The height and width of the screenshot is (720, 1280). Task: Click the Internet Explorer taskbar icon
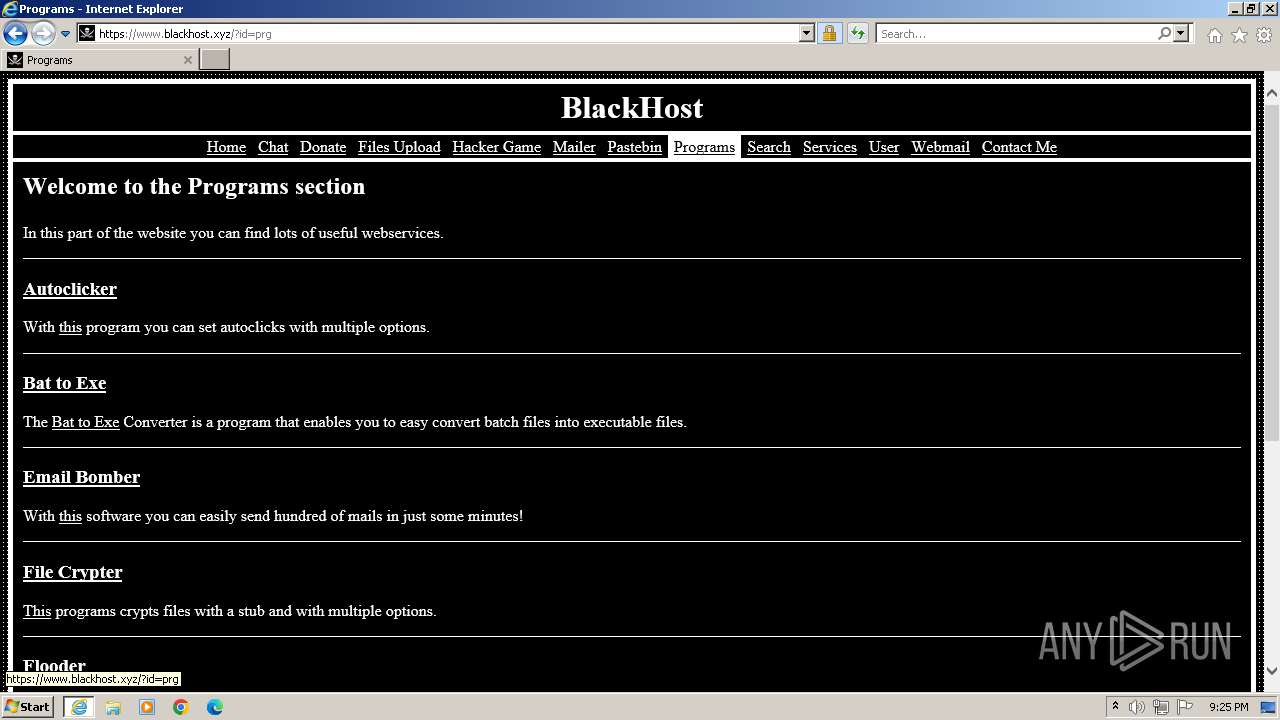tap(78, 707)
